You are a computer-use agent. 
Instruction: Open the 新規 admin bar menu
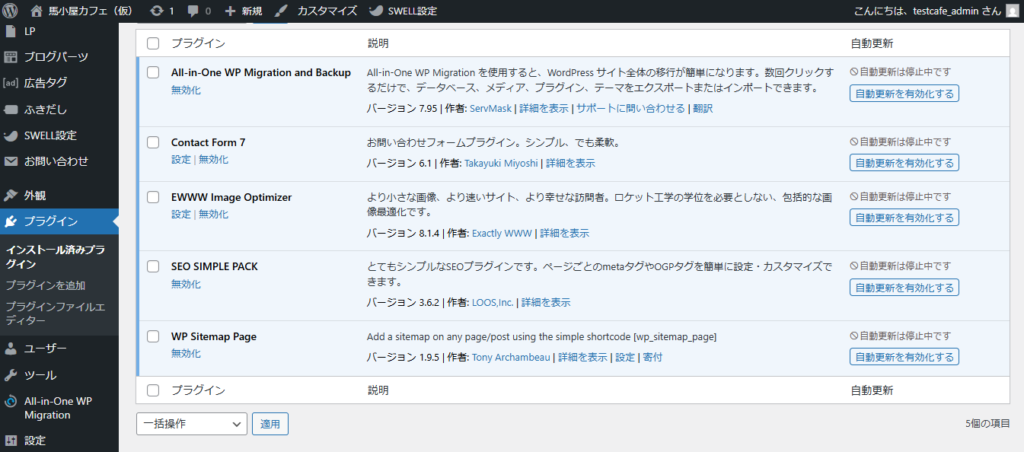point(242,11)
